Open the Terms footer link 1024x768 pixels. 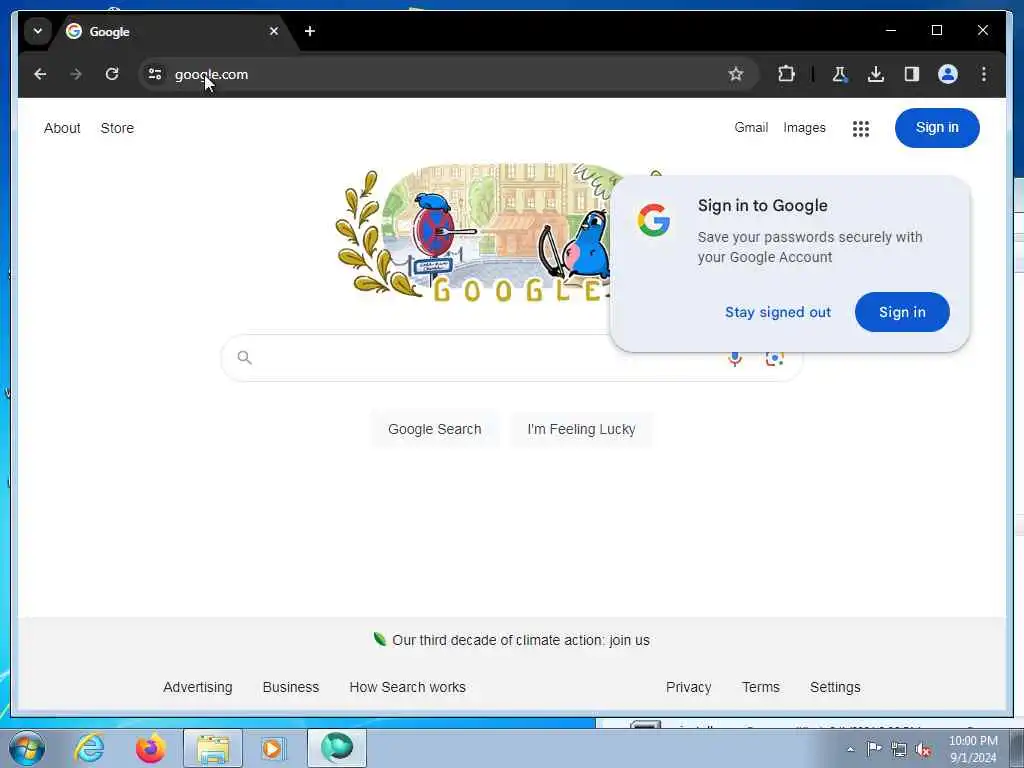[x=760, y=687]
